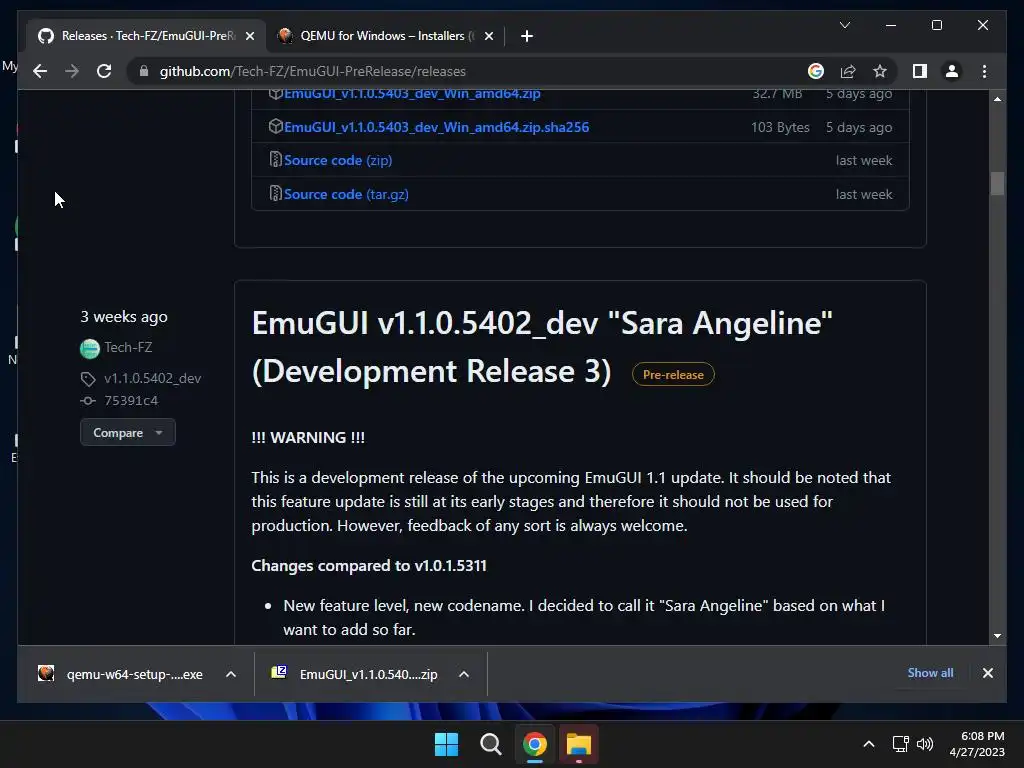
Task: Click the forward navigation arrow
Action: tap(72, 71)
